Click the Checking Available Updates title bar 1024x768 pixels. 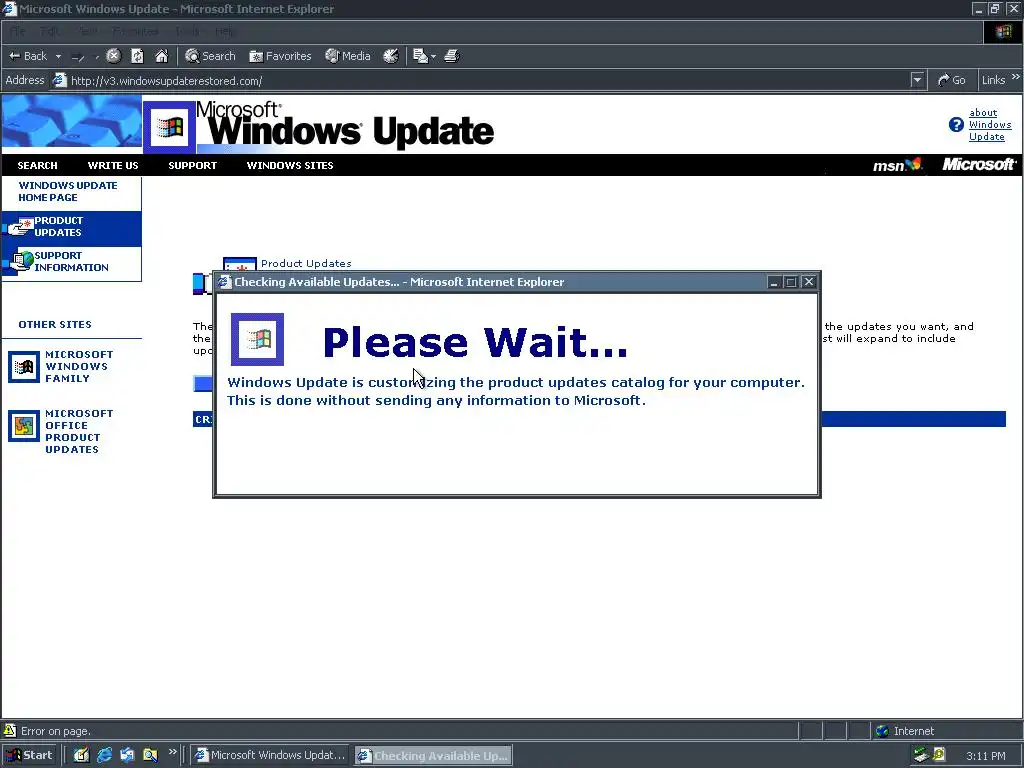pos(490,282)
